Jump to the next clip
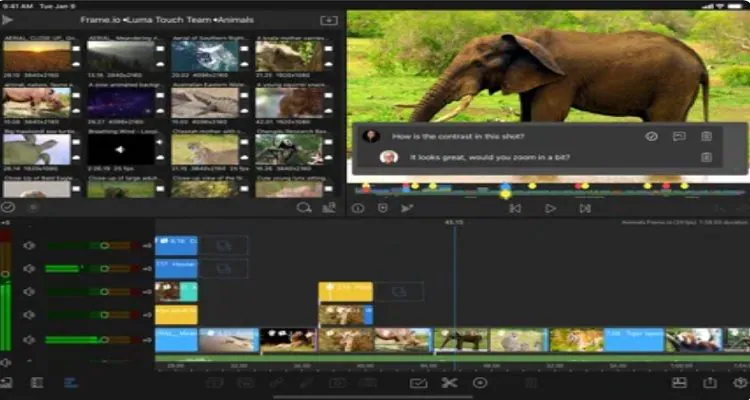This screenshot has height=400, width=750. (x=585, y=209)
